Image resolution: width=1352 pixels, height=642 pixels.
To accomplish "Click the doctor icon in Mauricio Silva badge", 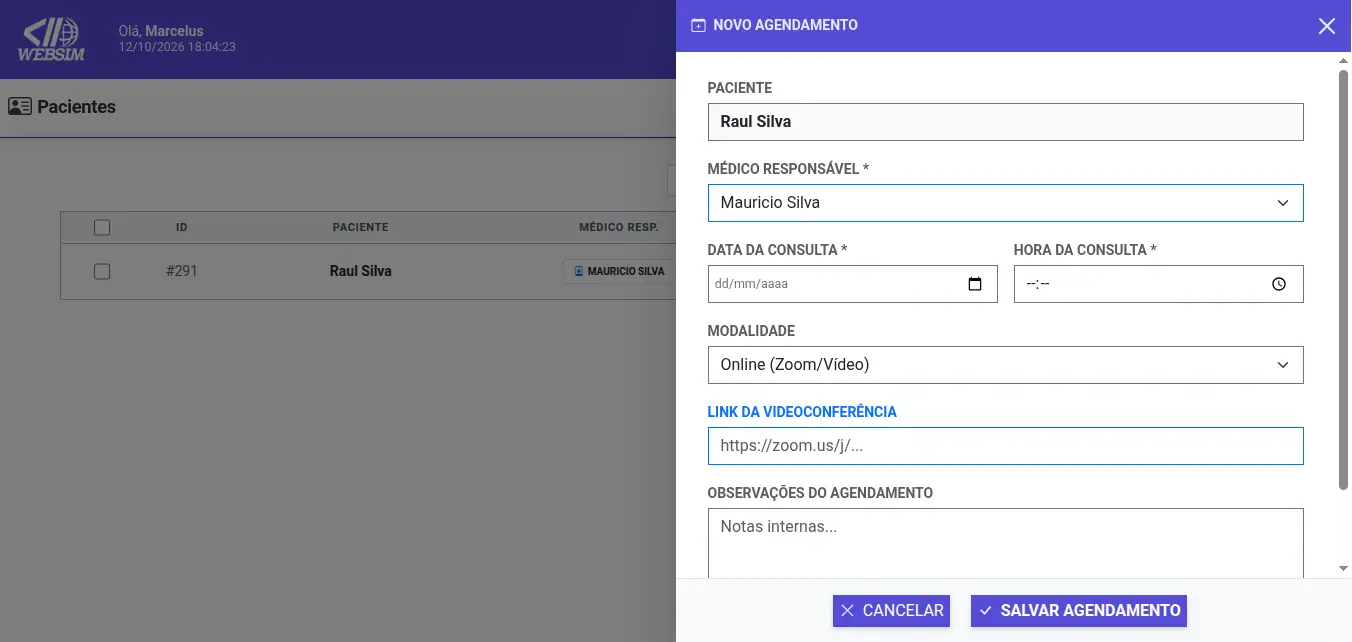I will point(579,271).
